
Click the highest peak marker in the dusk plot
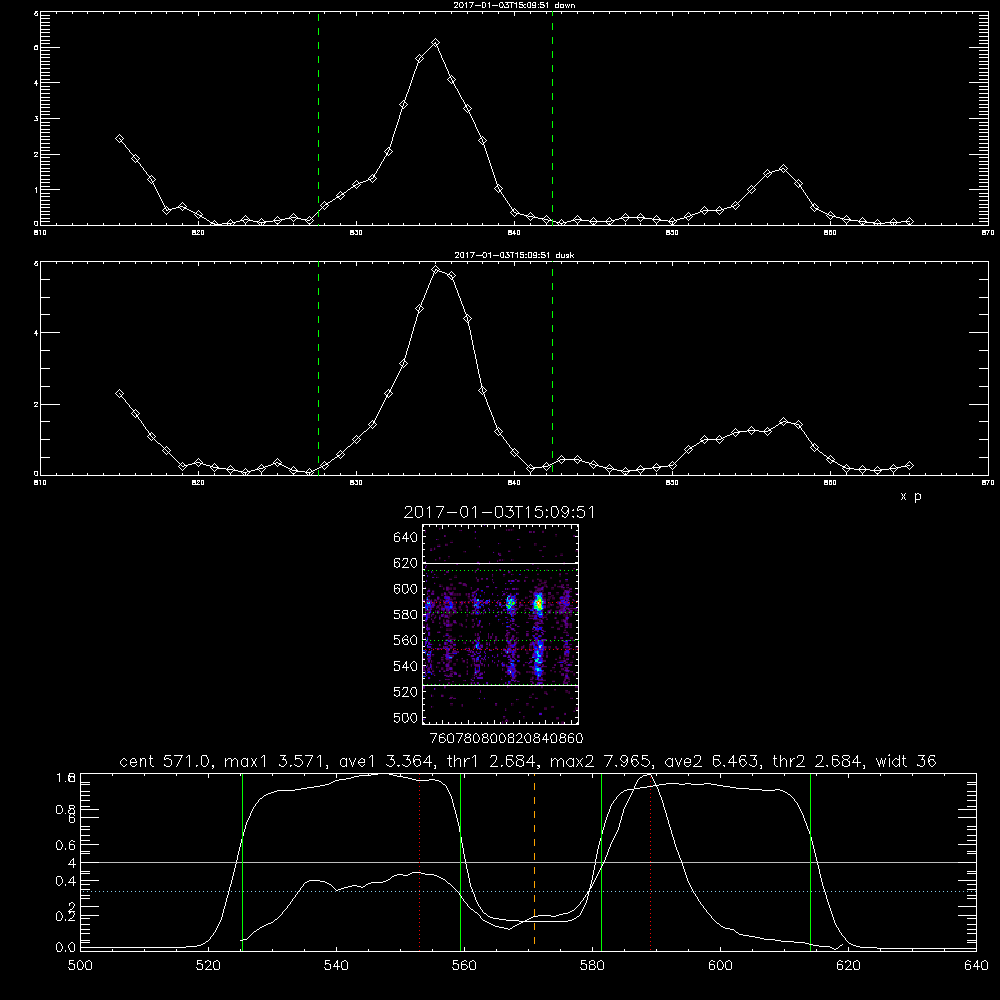pos(436,270)
